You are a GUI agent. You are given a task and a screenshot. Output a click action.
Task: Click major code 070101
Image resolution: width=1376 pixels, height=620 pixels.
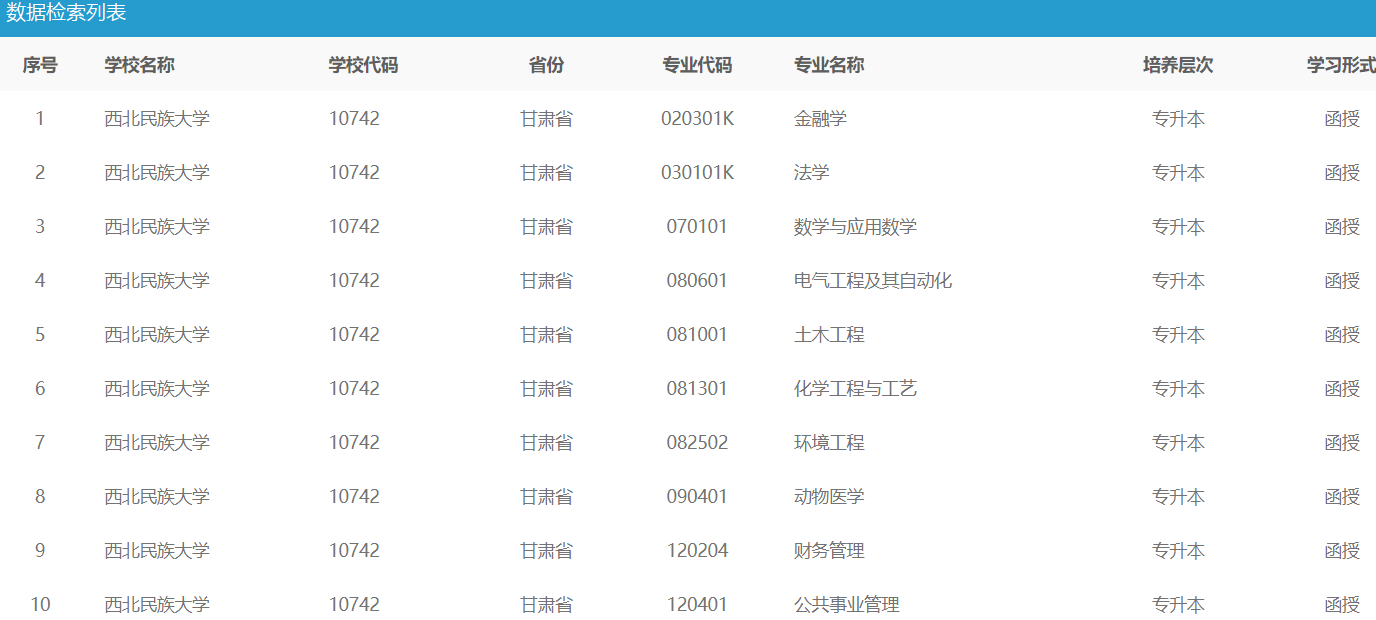tap(697, 227)
